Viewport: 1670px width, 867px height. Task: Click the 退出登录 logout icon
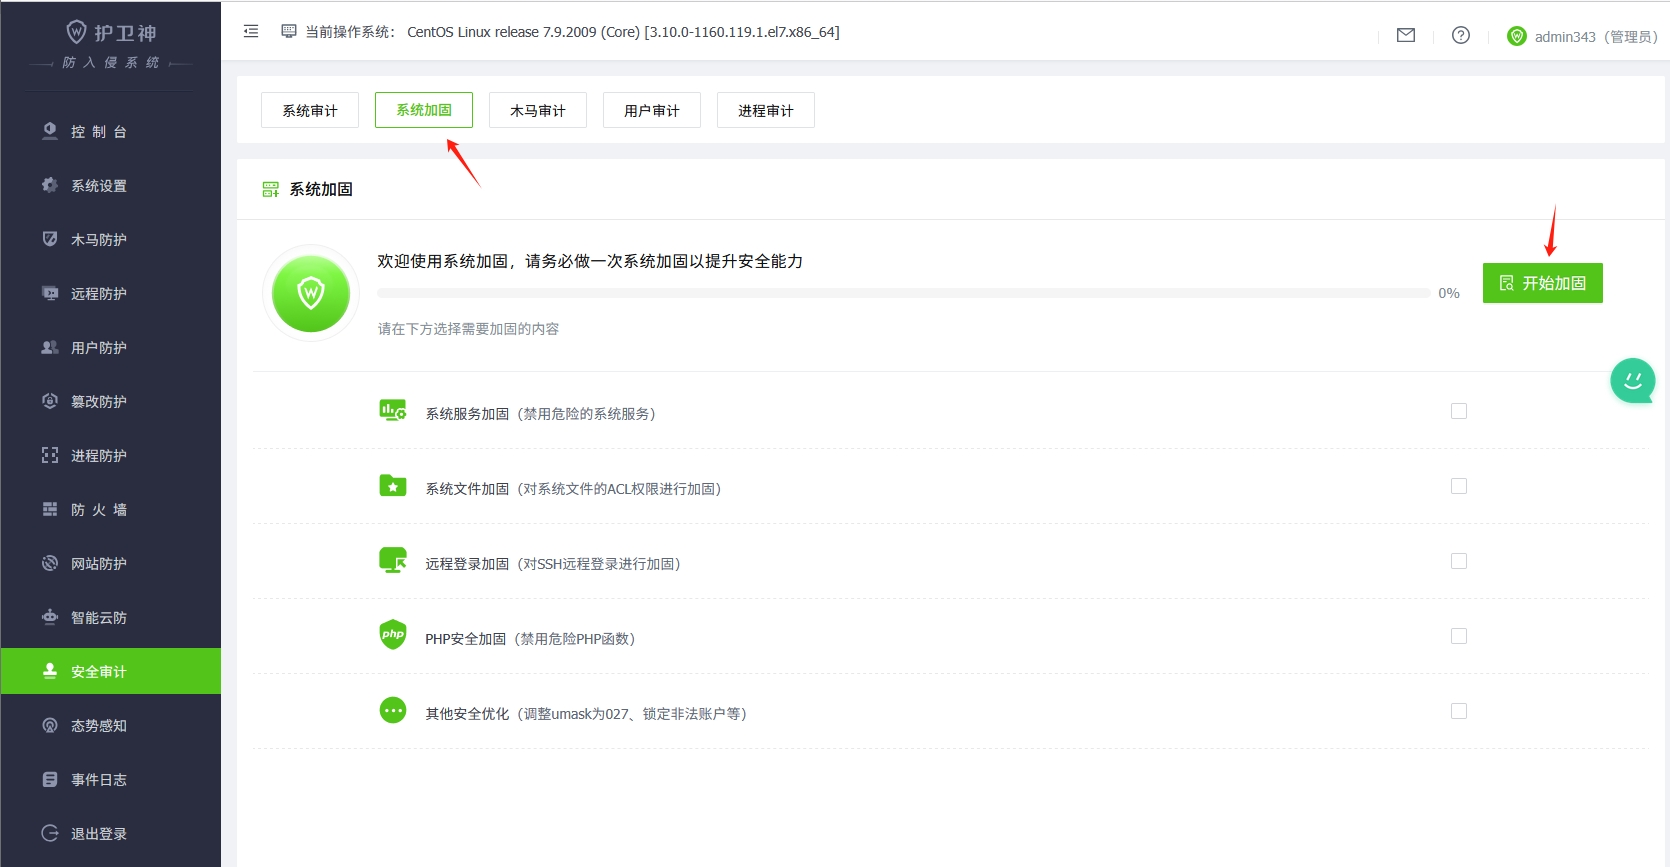[x=50, y=833]
